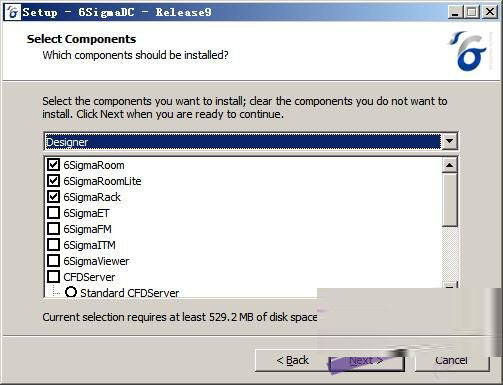Select the Standard CFDServer radio option

71,292
